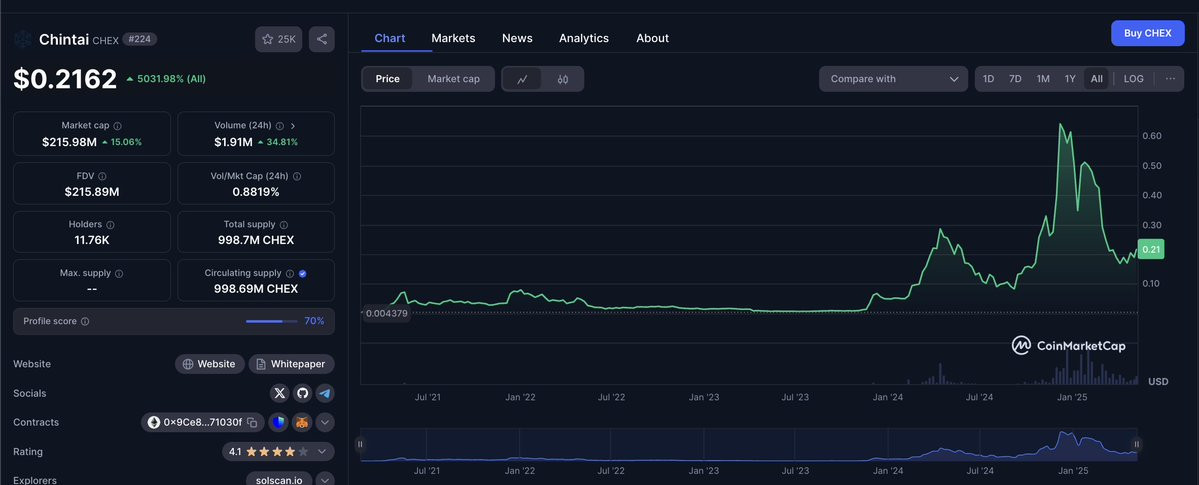Click the 0.8819% Vol/Mkt Cap value

click(256, 192)
